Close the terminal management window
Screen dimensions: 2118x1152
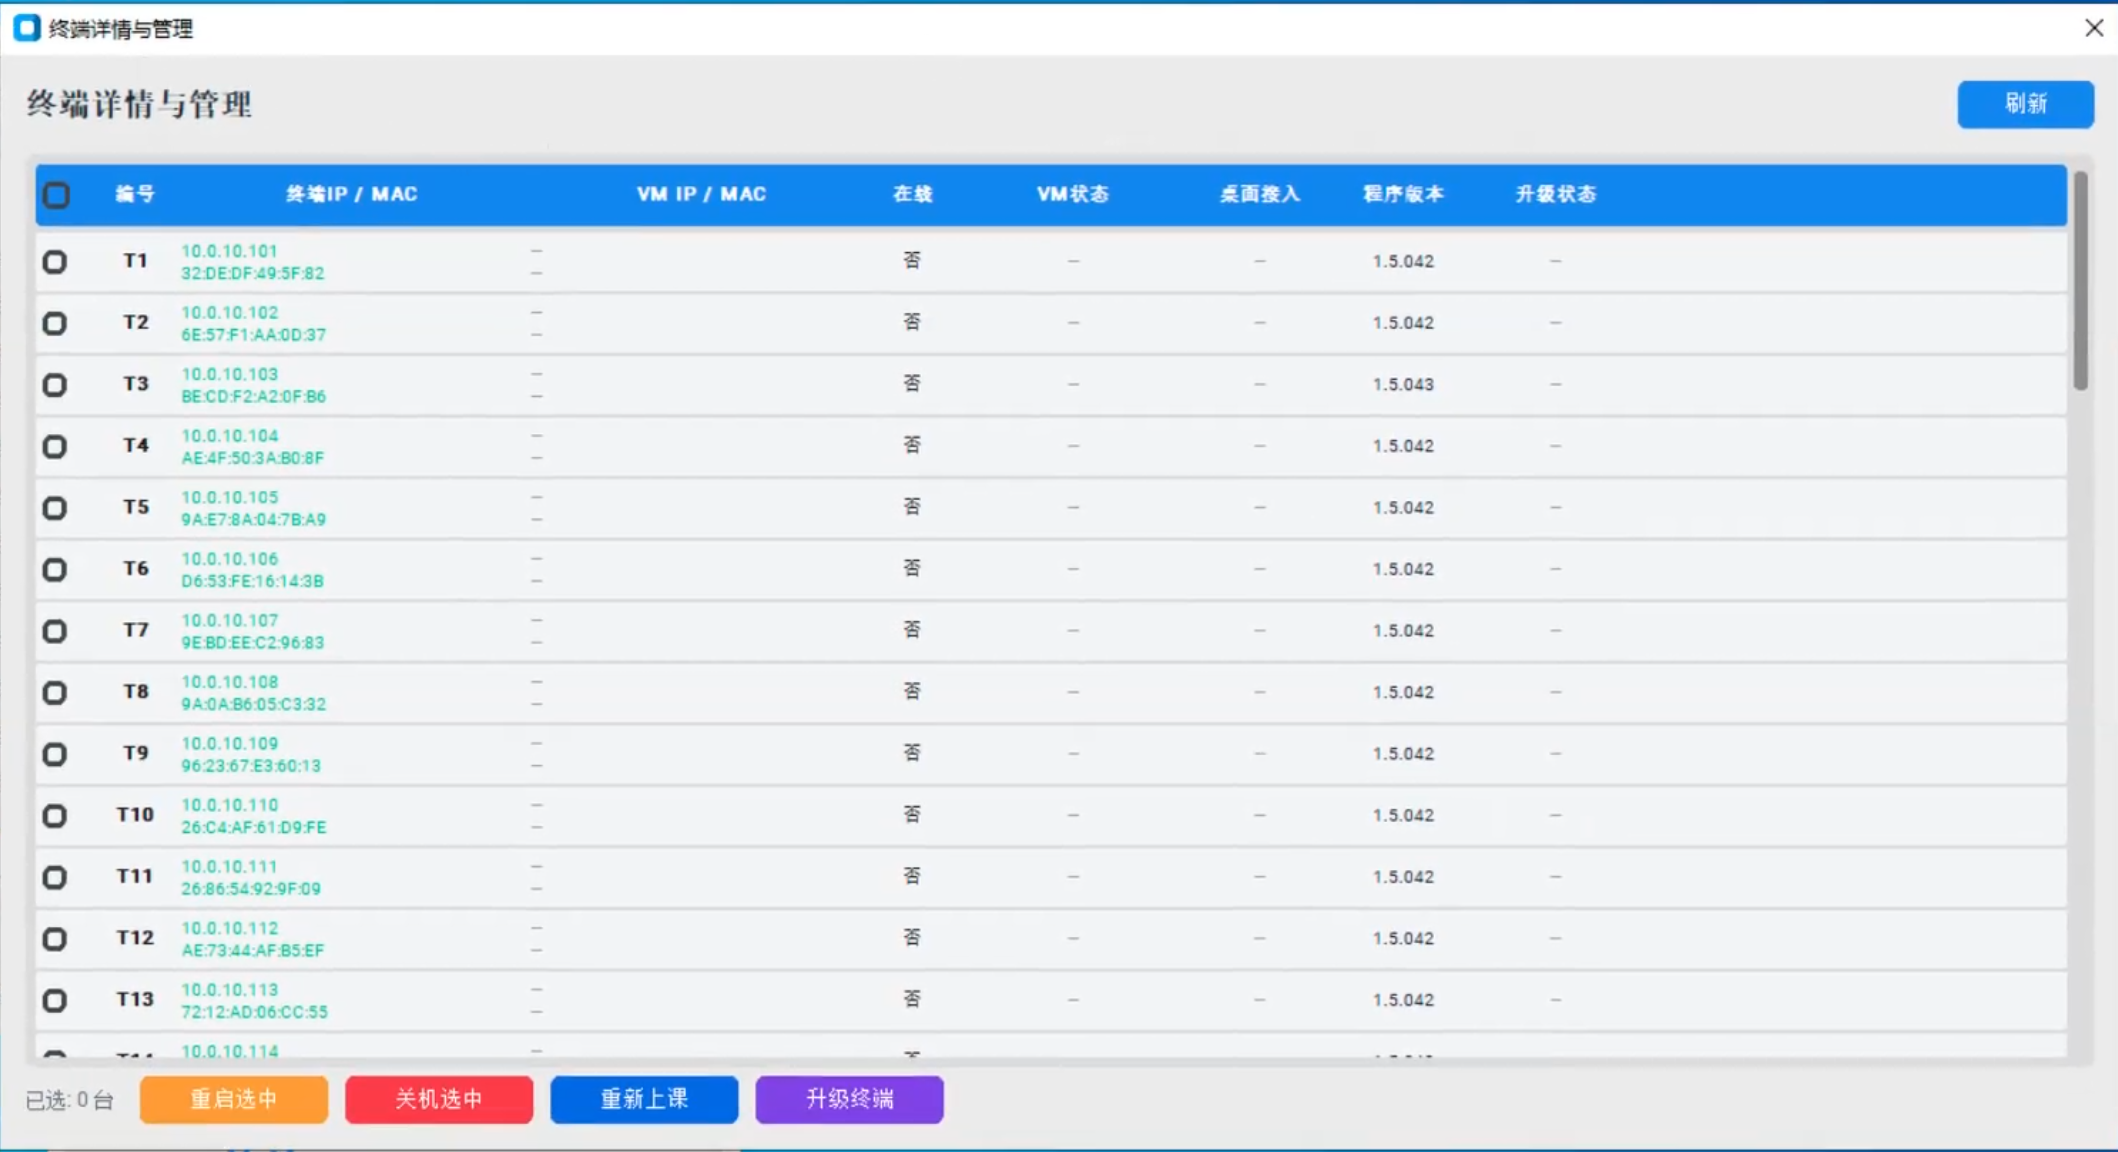(2093, 28)
